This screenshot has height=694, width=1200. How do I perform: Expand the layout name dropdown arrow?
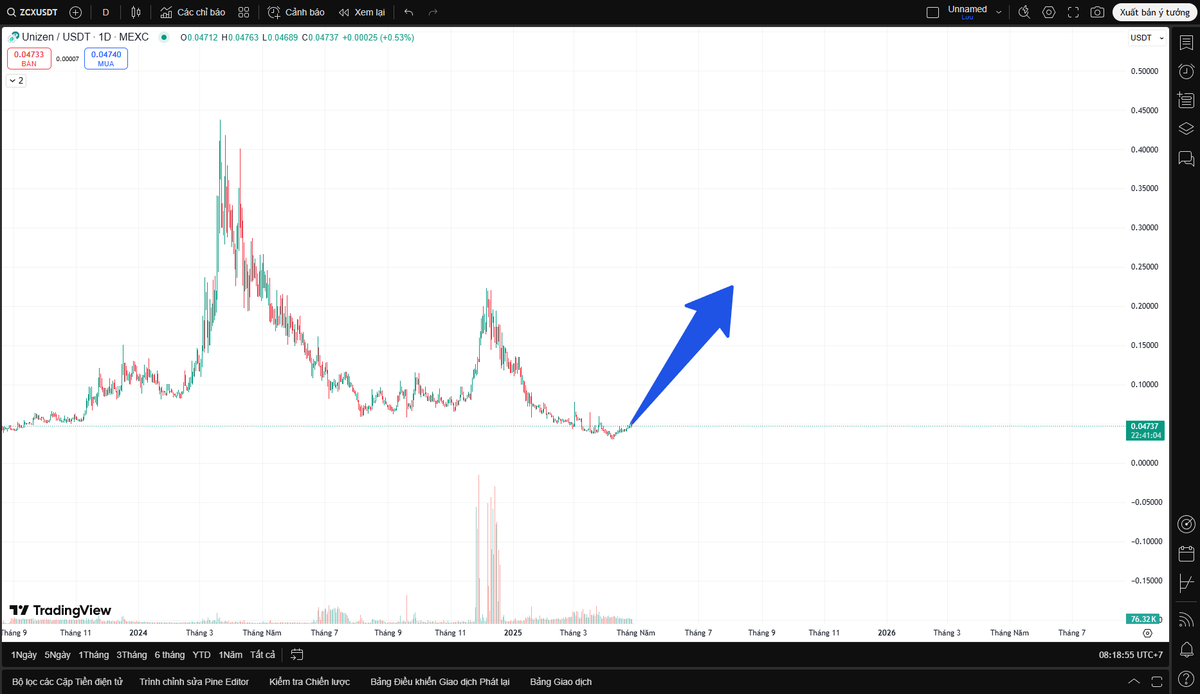999,12
